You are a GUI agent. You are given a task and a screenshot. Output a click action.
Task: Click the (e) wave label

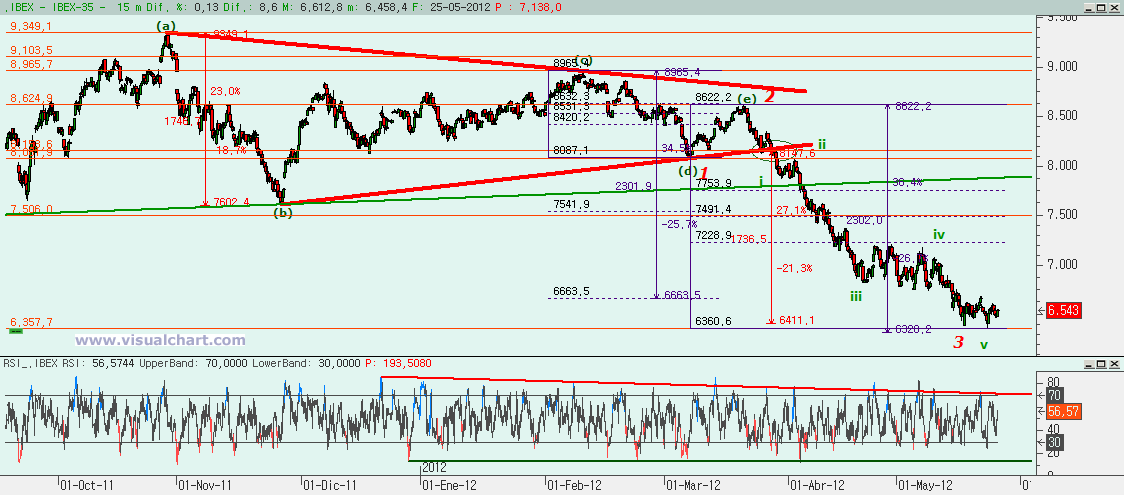pyautogui.click(x=746, y=98)
